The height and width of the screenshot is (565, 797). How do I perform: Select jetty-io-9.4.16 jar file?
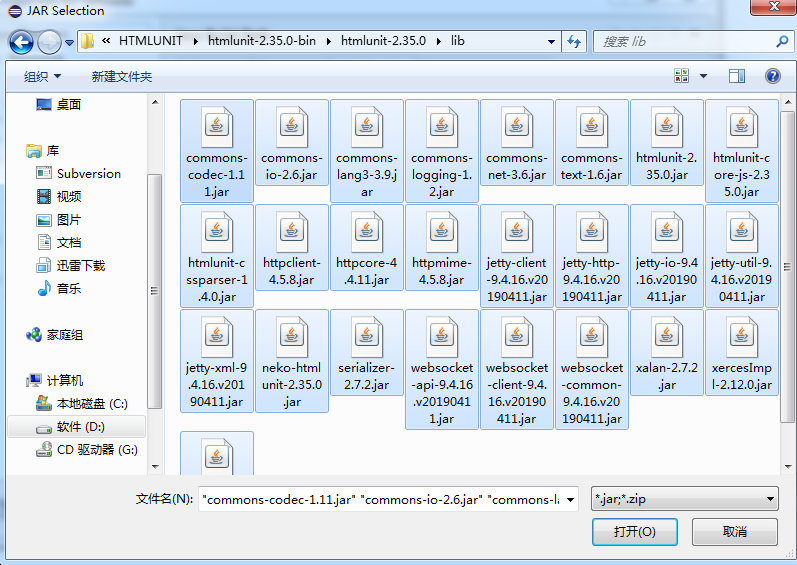[x=667, y=256]
